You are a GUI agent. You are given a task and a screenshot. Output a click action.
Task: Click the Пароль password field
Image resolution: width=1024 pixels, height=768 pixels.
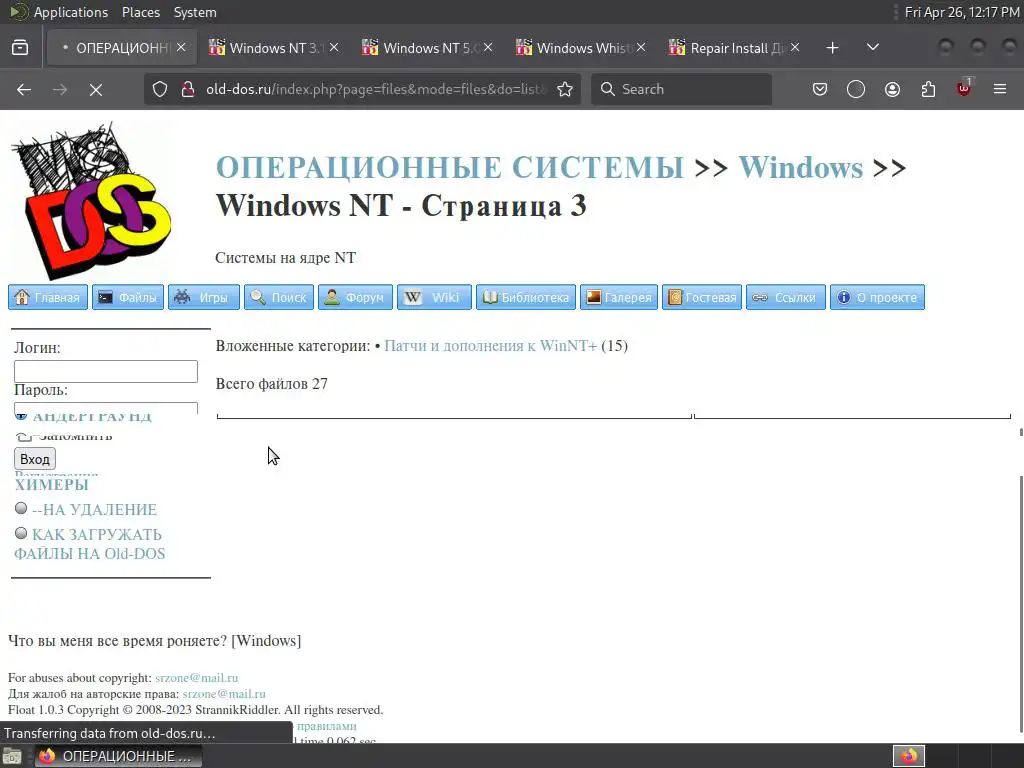106,408
